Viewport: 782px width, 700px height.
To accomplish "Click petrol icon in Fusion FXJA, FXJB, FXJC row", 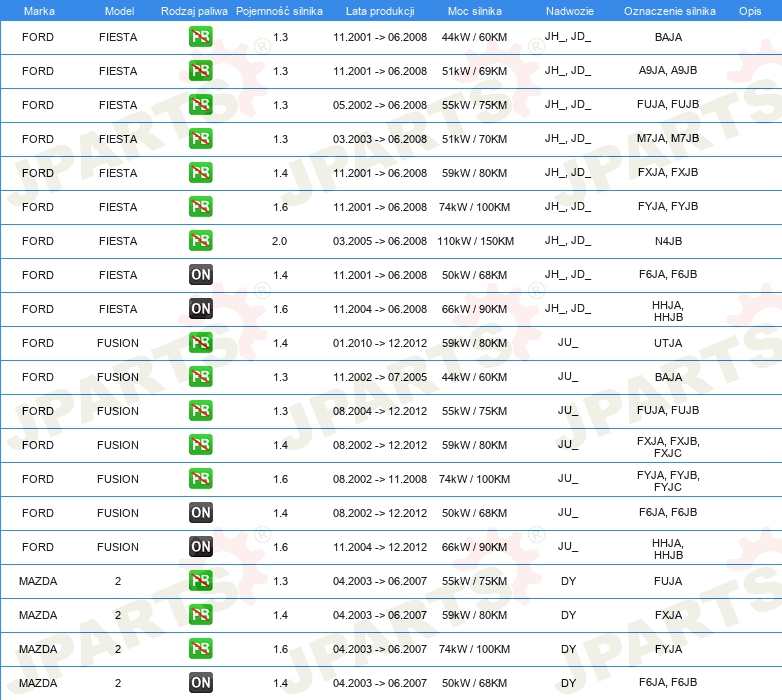I will [x=200, y=445].
